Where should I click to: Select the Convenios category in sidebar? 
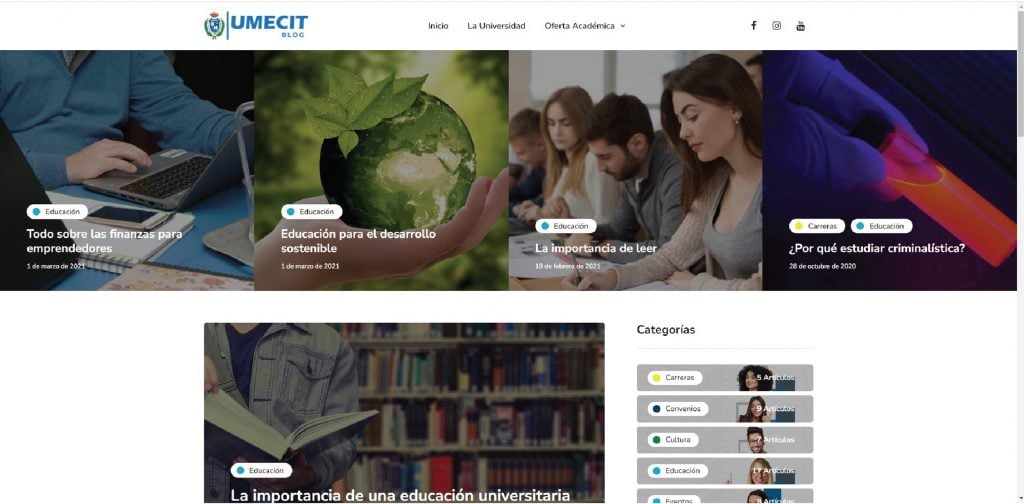point(725,409)
